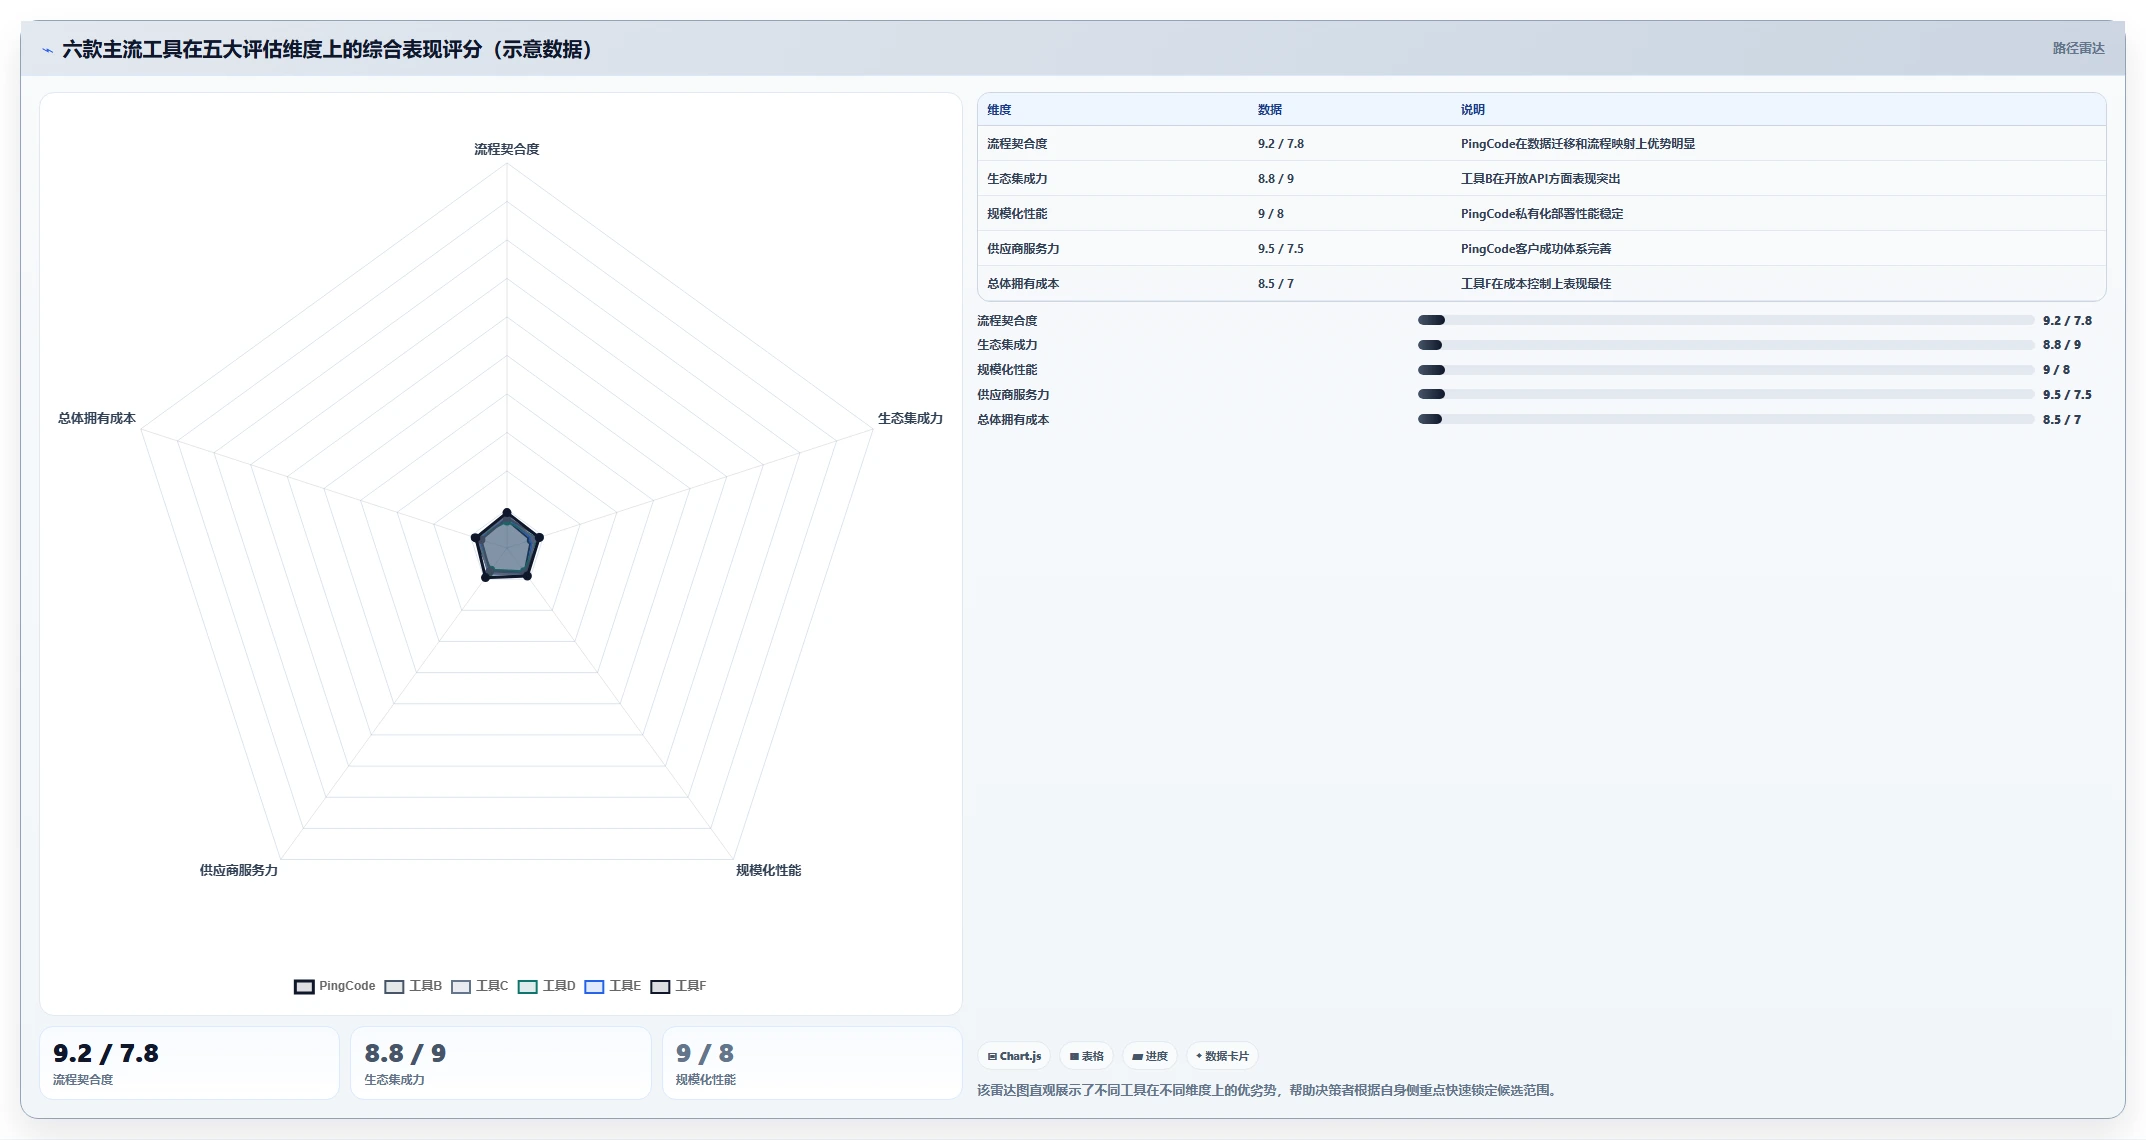The height and width of the screenshot is (1140, 2146).
Task: Click note 工具B在开放API方面表现突出
Action: 1541,179
